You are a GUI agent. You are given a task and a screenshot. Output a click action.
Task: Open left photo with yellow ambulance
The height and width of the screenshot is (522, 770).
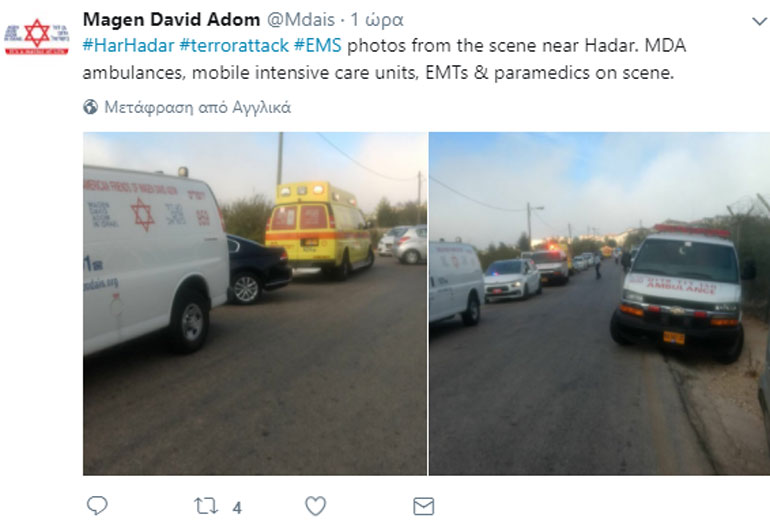255,303
